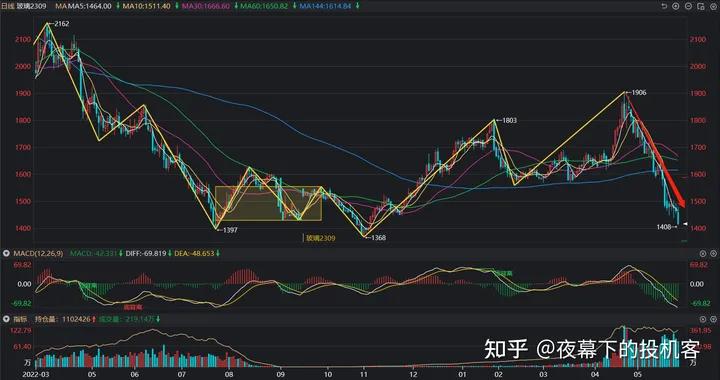The width and height of the screenshot is (720, 380).
Task: Click the MA10:1511.40 indicator value
Action: tap(146, 6)
